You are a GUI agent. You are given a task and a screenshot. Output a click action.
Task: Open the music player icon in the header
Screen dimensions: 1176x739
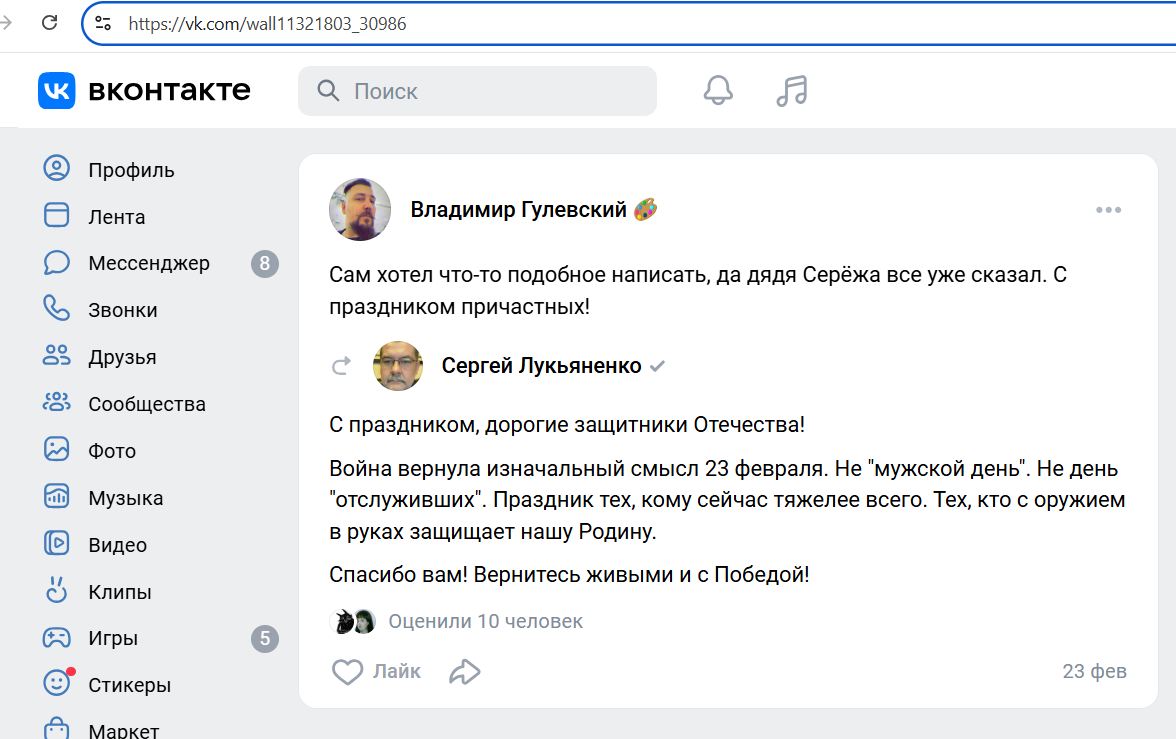pyautogui.click(x=790, y=90)
